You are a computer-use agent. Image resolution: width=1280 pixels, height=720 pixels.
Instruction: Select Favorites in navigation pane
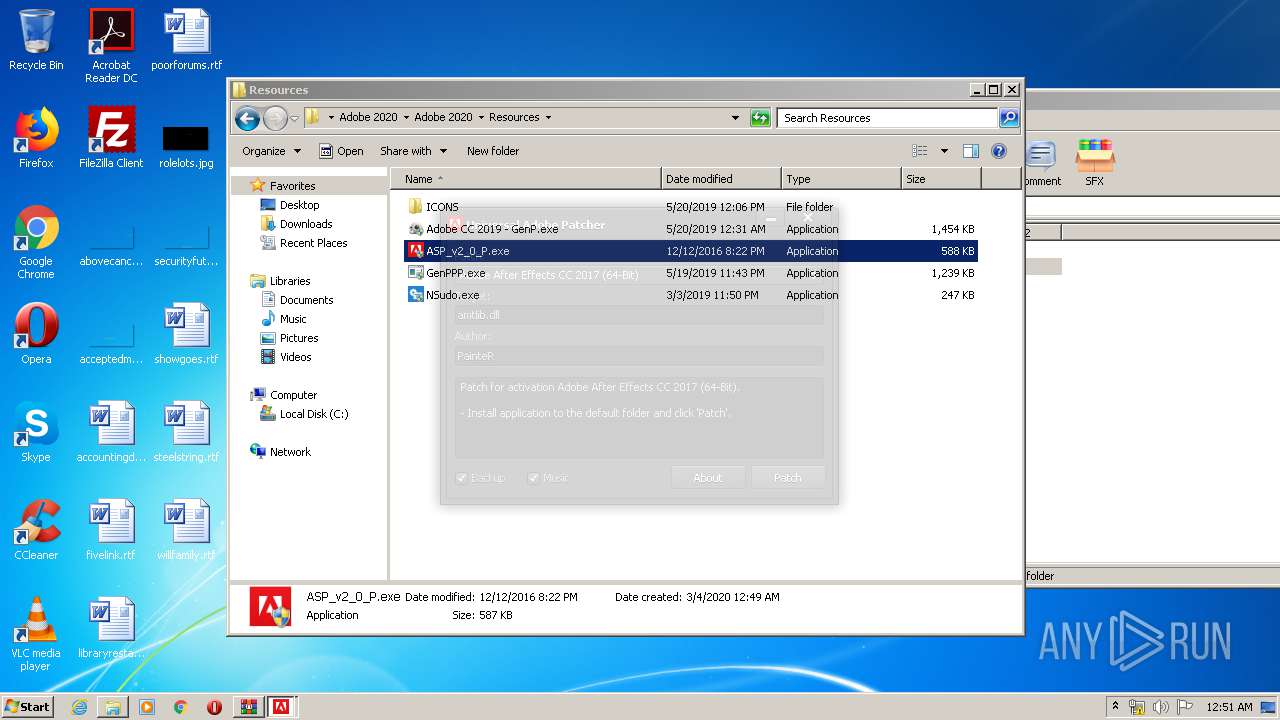click(292, 186)
